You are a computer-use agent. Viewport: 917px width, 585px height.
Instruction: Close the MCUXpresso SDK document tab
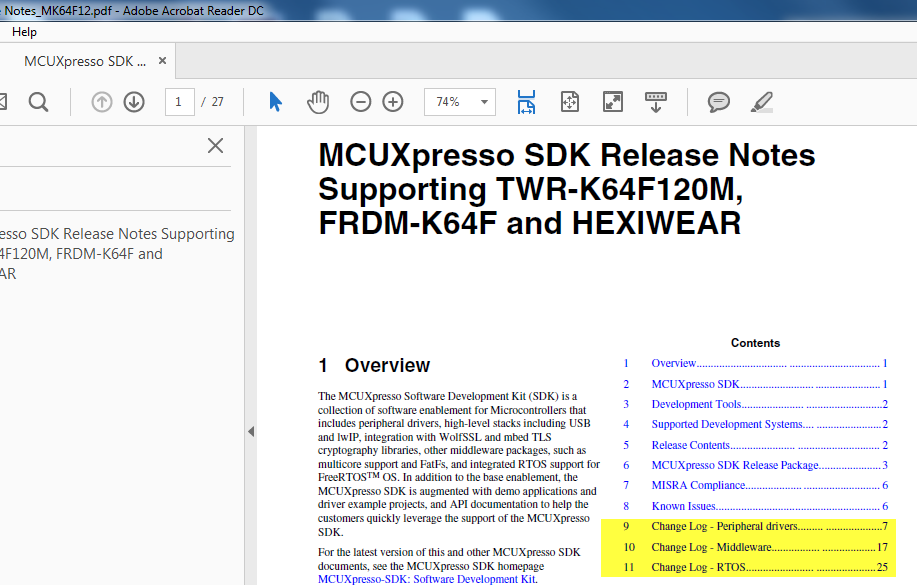(x=163, y=61)
